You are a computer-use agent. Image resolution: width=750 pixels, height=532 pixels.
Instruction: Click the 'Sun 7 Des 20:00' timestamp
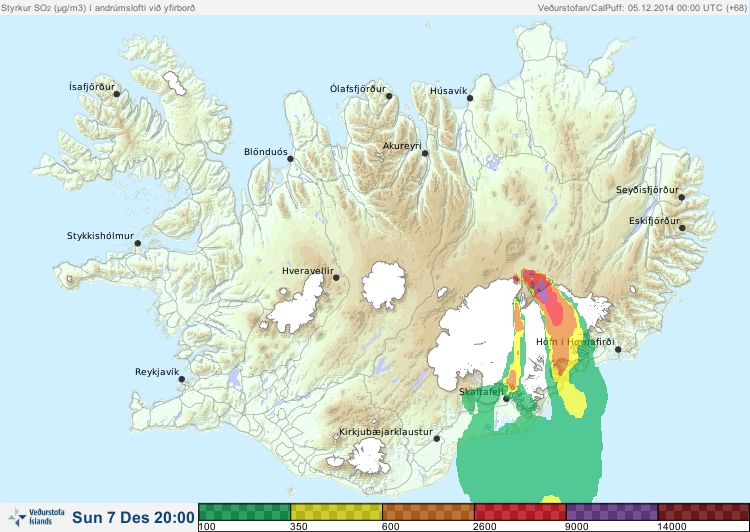coord(133,517)
